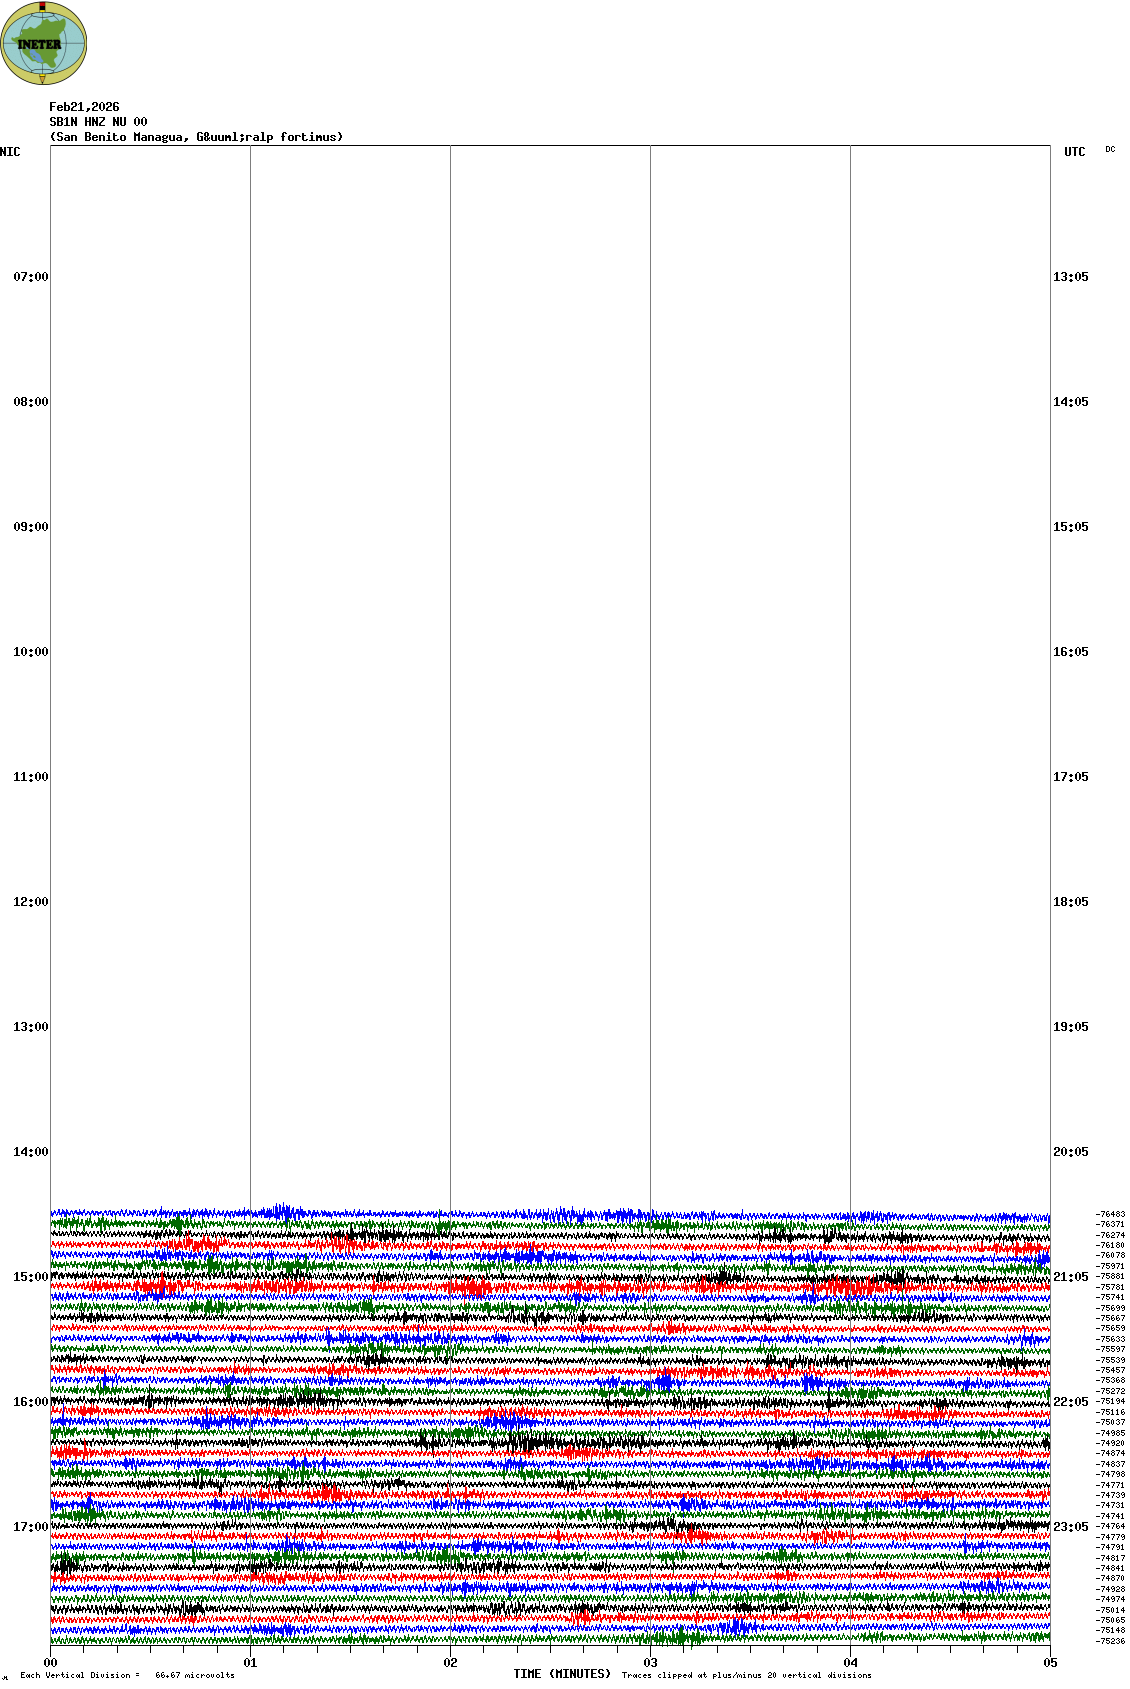Click the Each Vertical Division scale note

(x=127, y=1675)
